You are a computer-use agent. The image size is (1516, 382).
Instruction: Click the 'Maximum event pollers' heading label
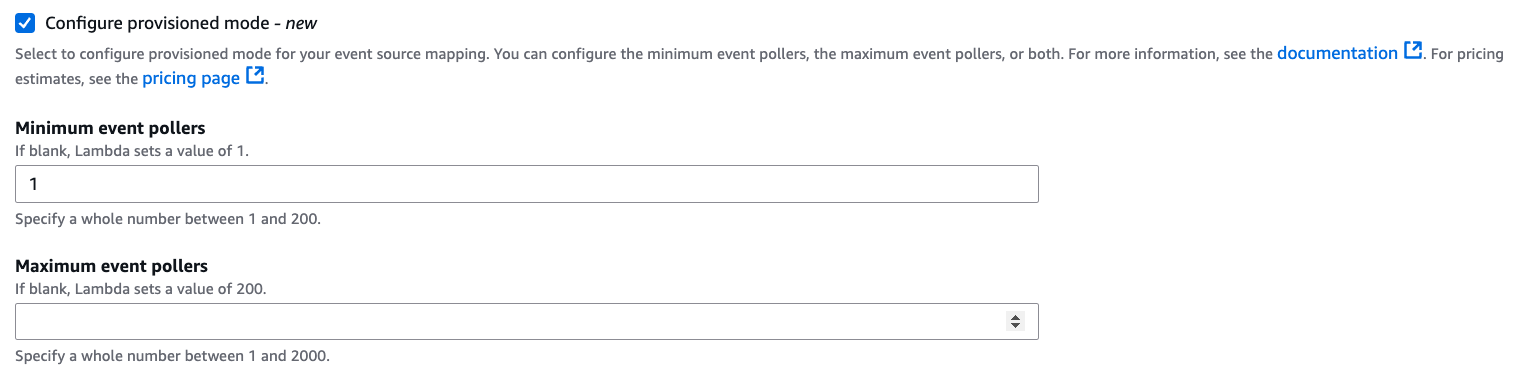(x=111, y=266)
